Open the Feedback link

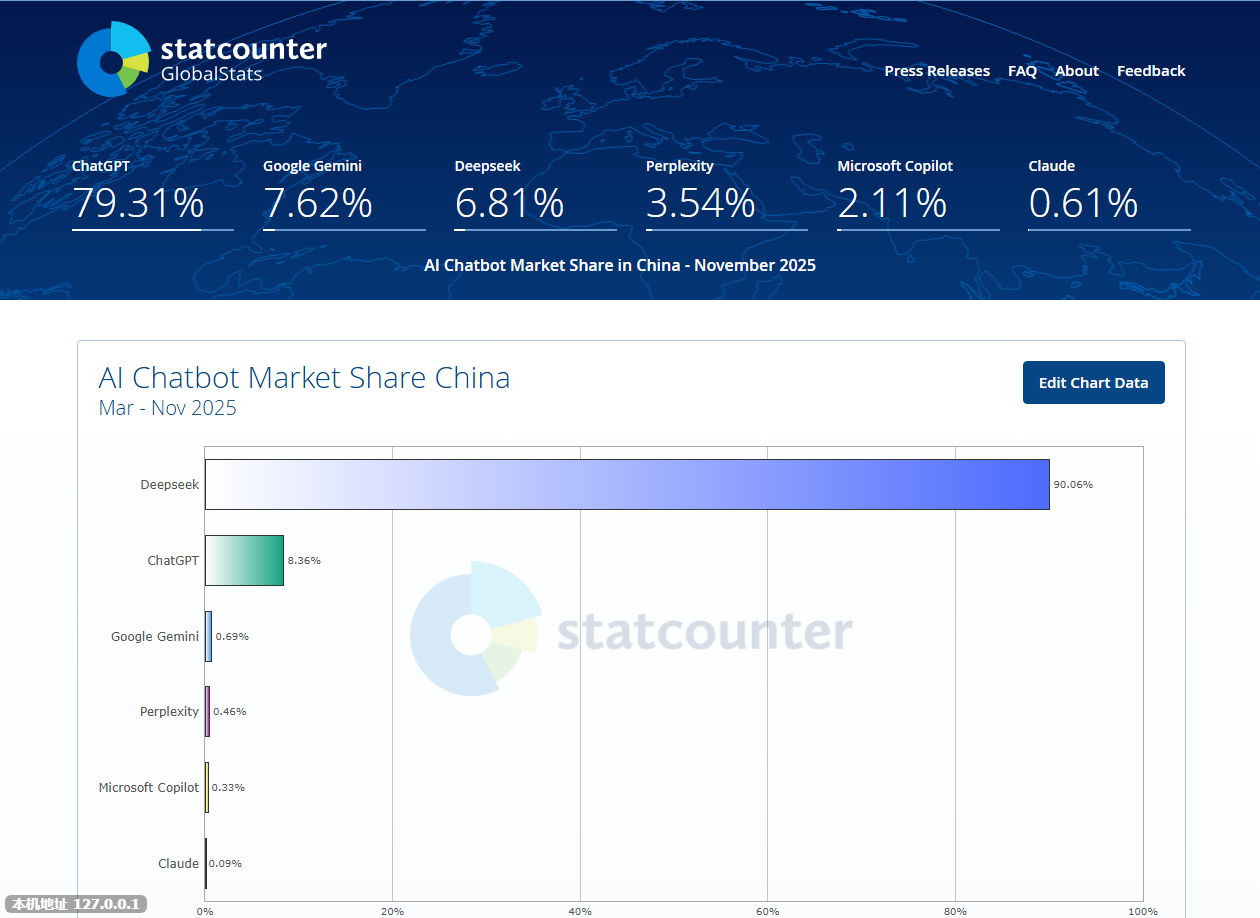click(1150, 71)
